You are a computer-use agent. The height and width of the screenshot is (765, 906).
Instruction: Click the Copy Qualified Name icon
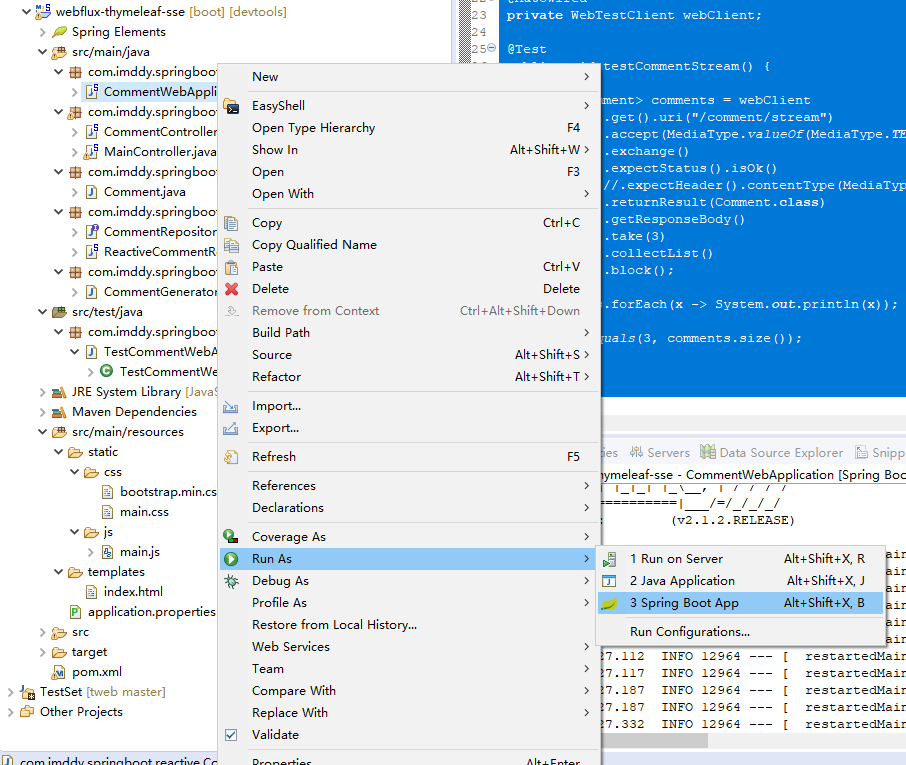231,245
